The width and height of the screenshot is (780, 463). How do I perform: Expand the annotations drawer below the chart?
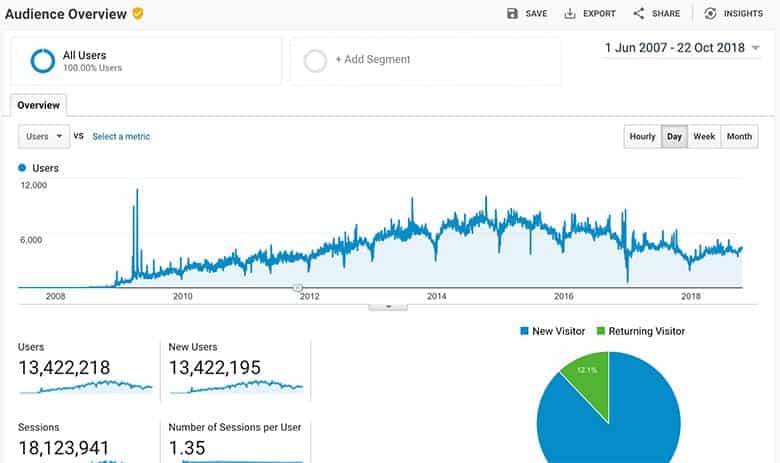click(x=388, y=307)
